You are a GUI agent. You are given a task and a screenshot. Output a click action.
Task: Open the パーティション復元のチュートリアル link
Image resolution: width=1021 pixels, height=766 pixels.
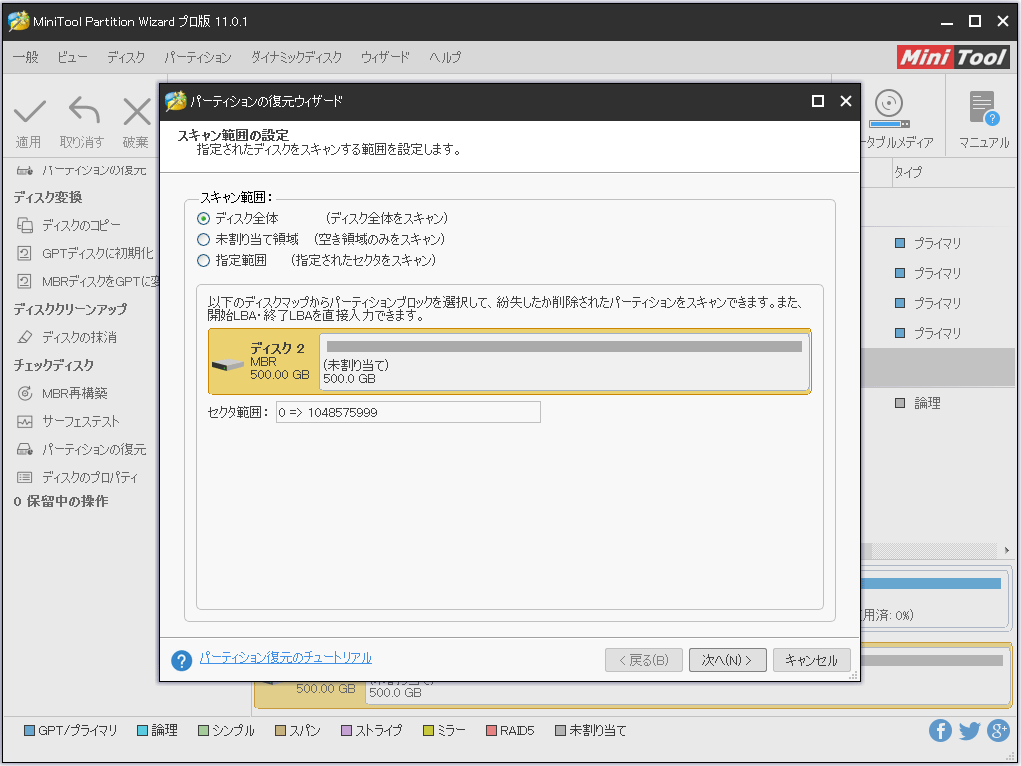286,658
